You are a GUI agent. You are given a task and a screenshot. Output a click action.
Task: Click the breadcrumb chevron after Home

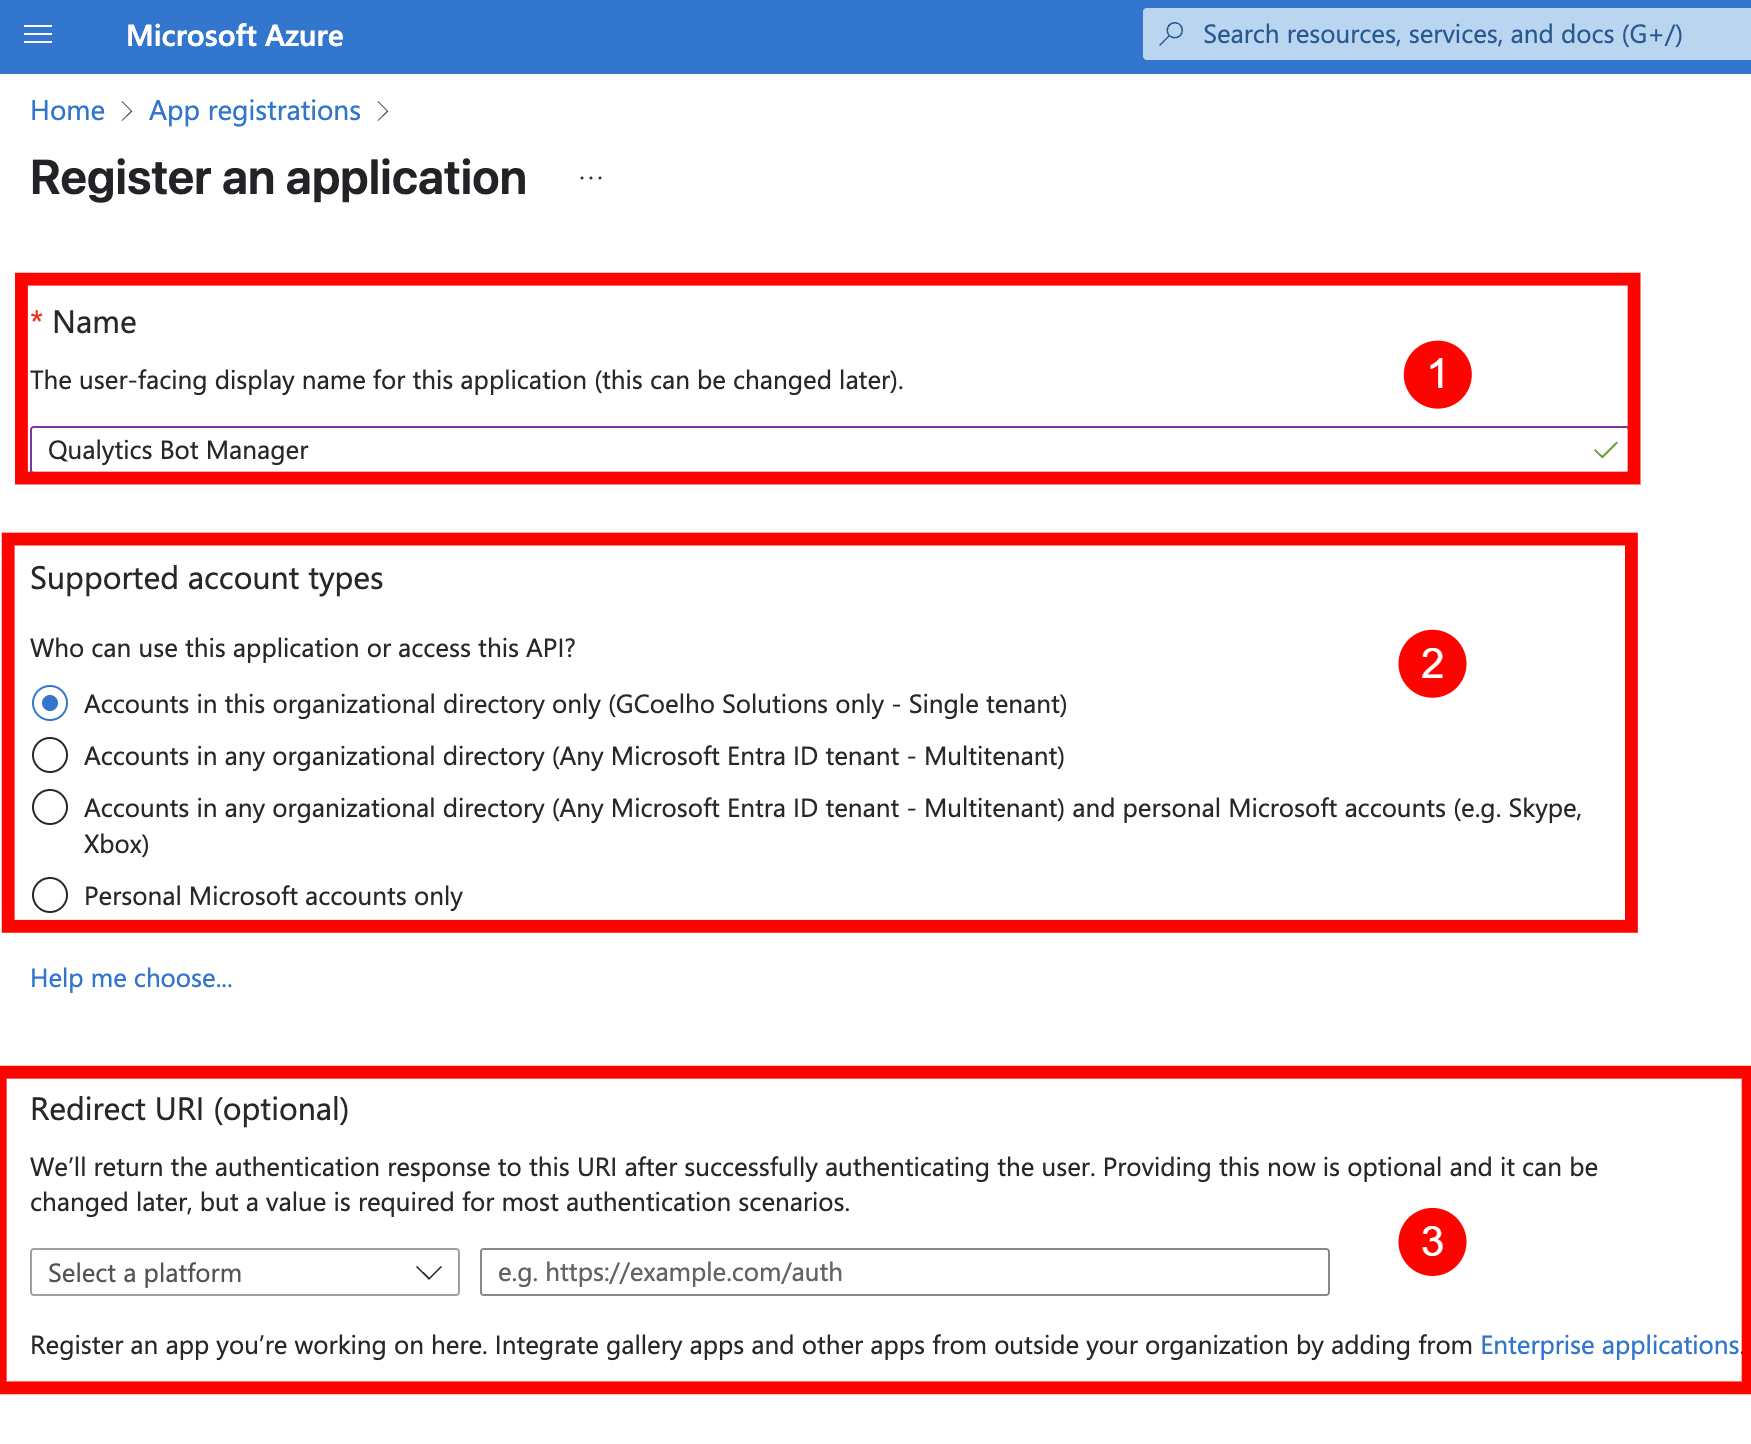point(128,112)
